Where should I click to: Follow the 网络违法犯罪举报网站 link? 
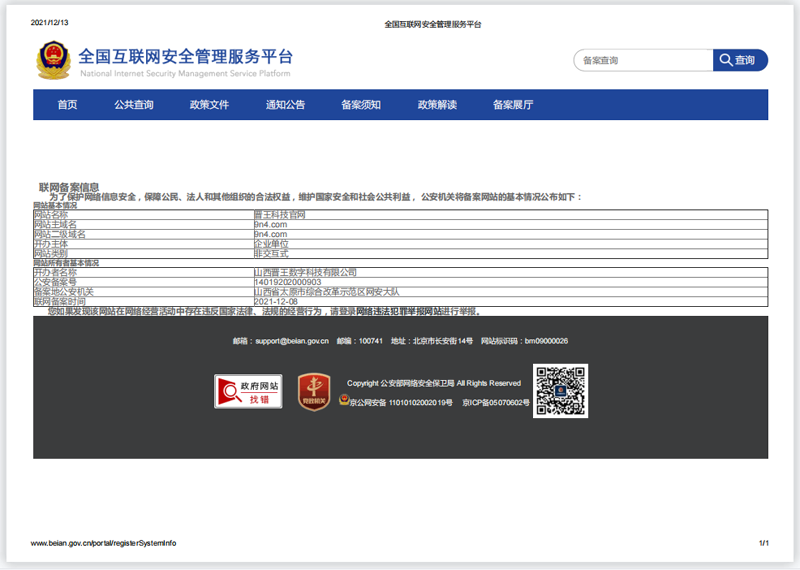click(x=398, y=311)
